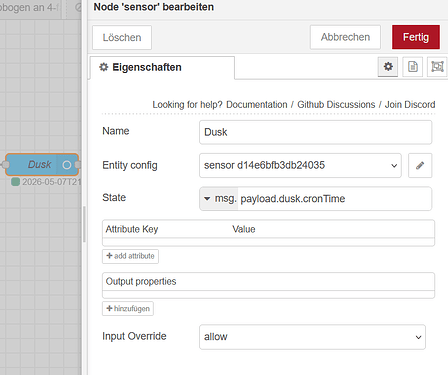This screenshot has width=448, height=375.
Task: Edit entity config with pencil icon
Action: click(420, 165)
